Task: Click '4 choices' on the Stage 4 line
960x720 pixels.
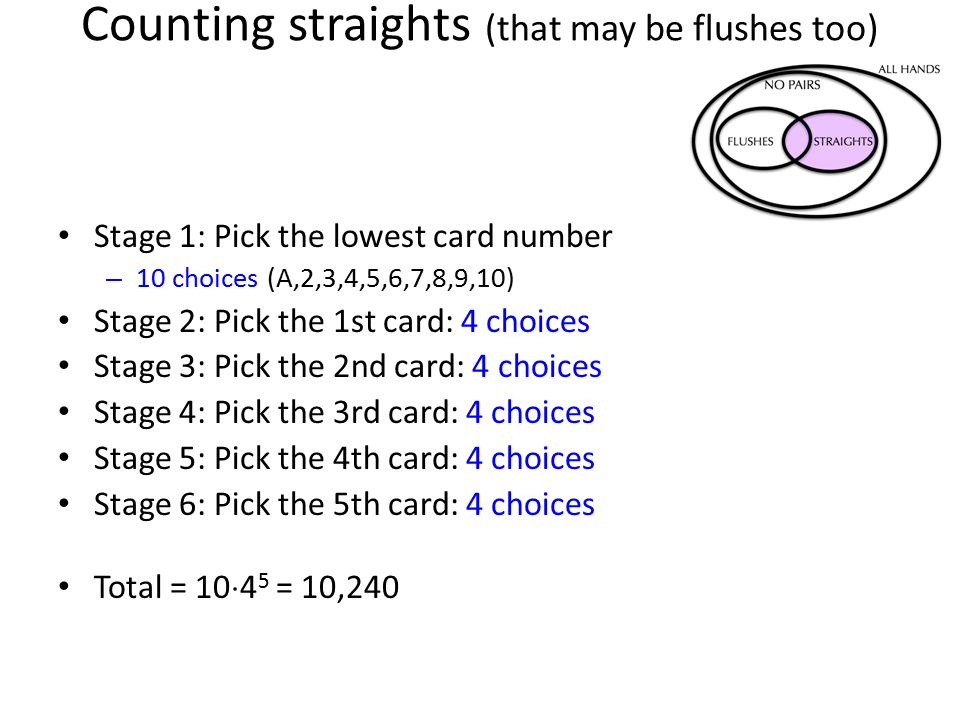Action: [530, 413]
